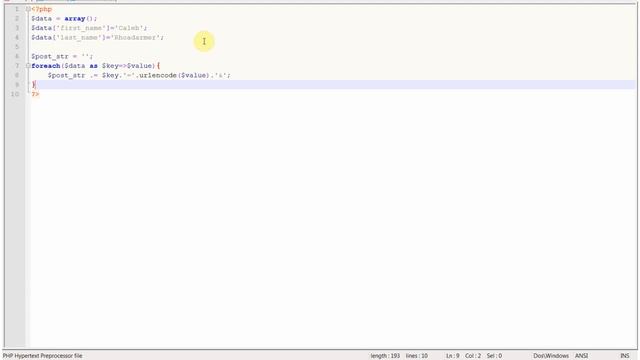This screenshot has height=360, width=640.
Task: Click line number 5 in the margin
Action: pos(17,47)
